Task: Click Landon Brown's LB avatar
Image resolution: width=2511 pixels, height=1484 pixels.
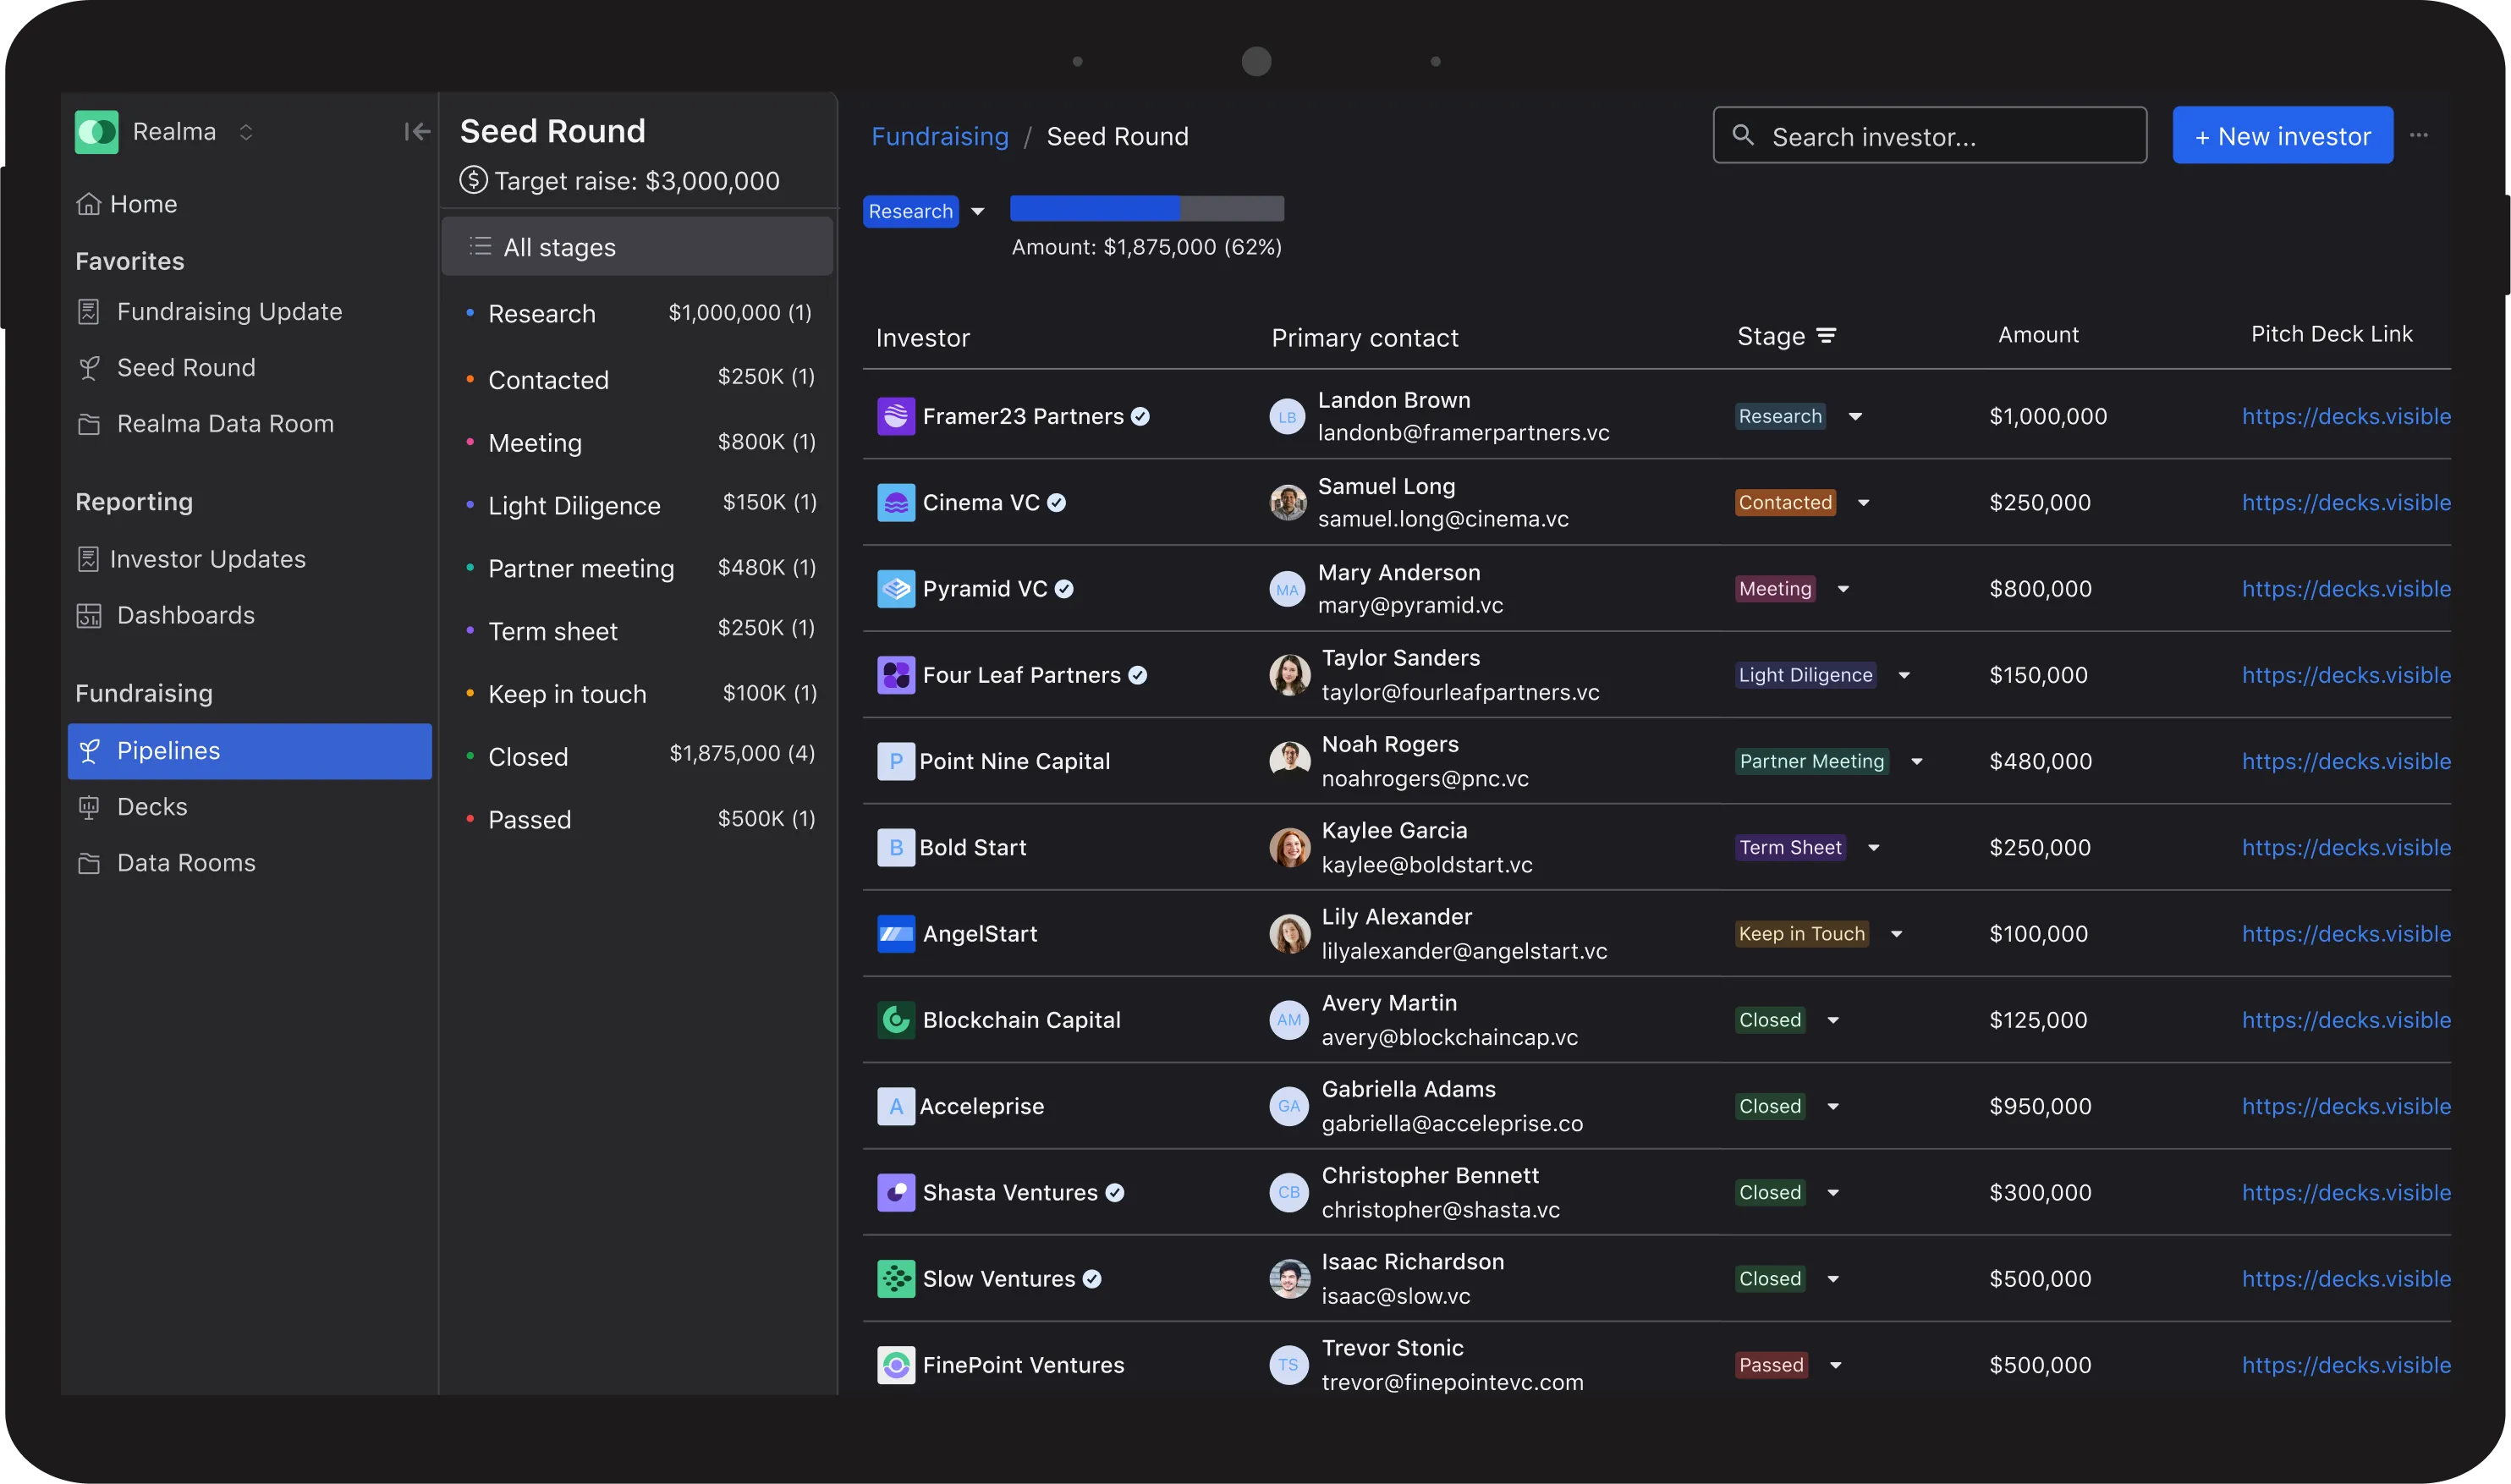Action: tap(1287, 417)
